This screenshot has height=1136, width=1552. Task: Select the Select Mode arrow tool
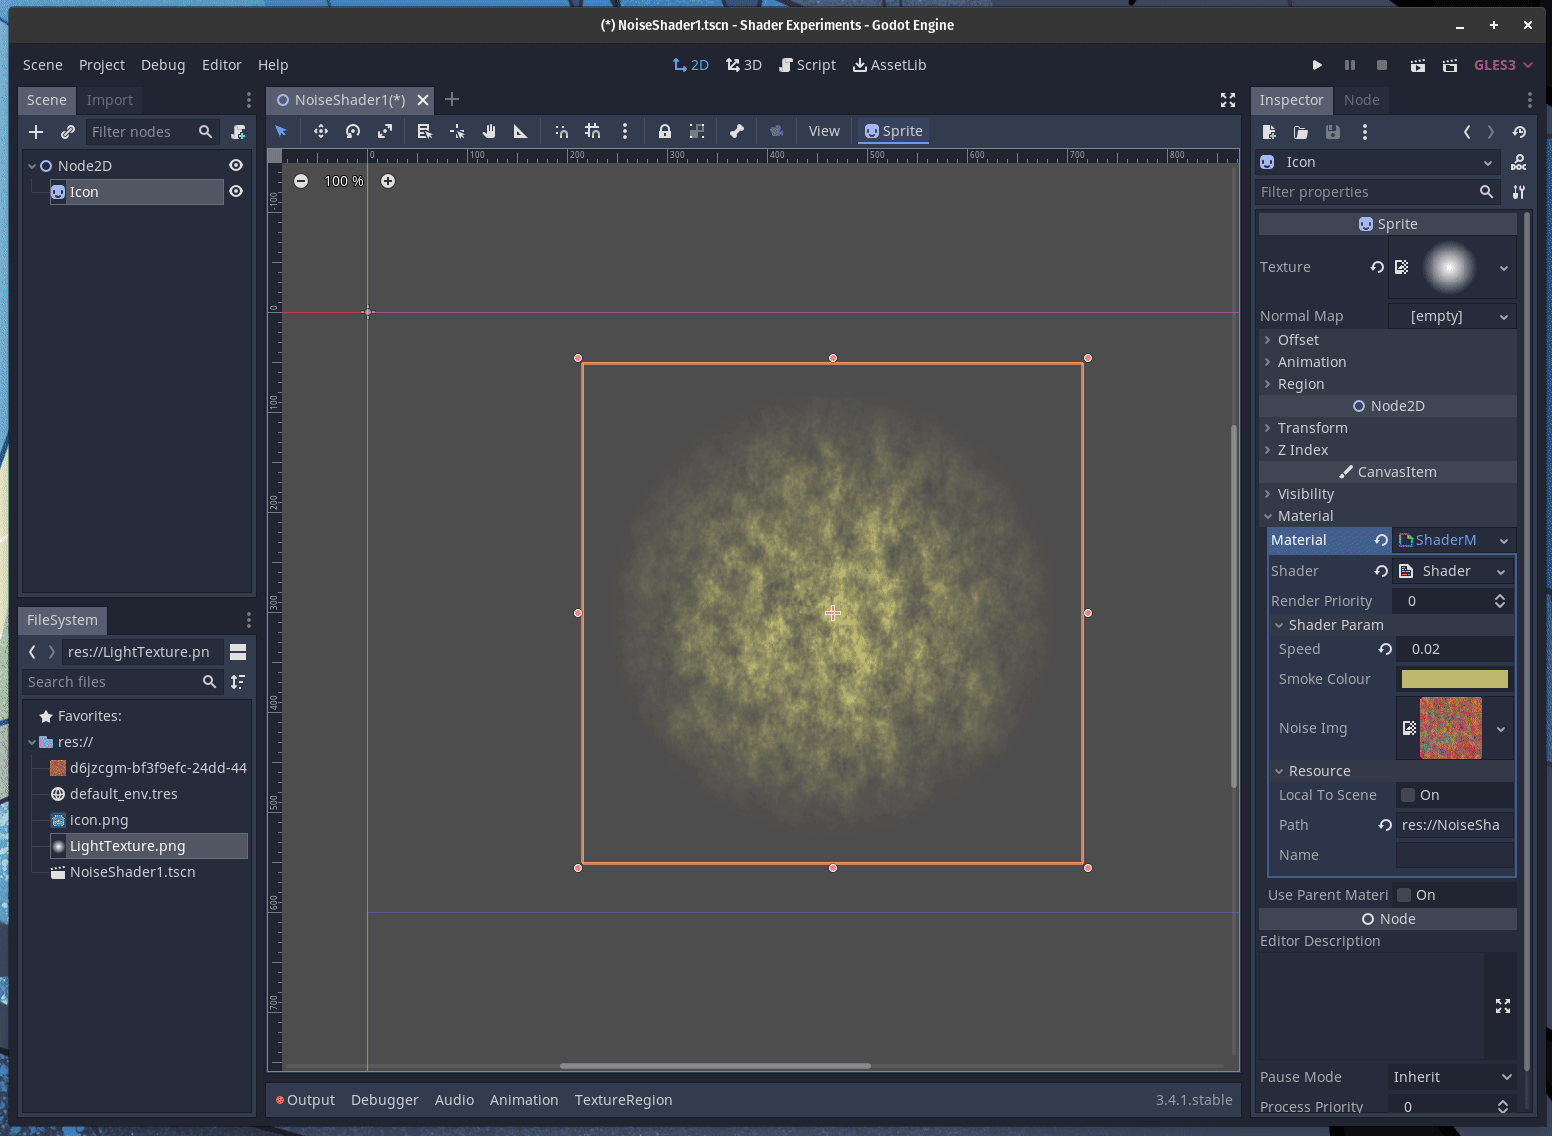[281, 131]
